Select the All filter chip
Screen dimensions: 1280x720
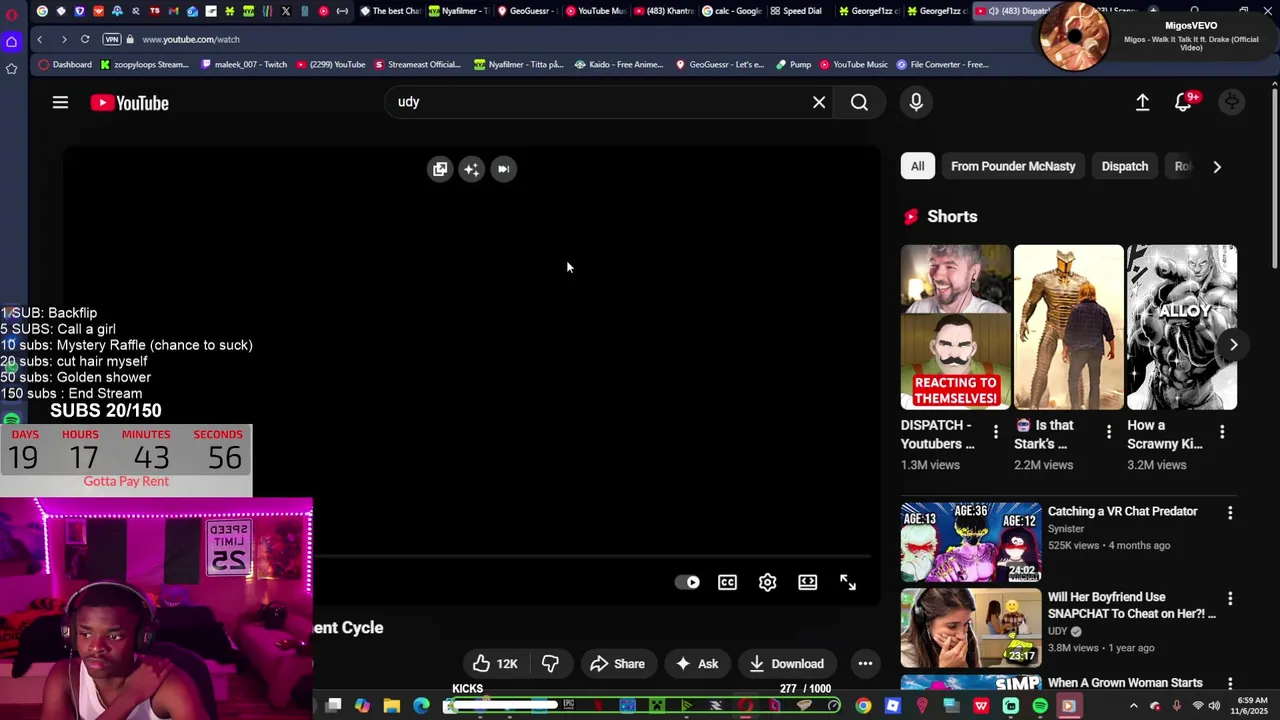[917, 166]
